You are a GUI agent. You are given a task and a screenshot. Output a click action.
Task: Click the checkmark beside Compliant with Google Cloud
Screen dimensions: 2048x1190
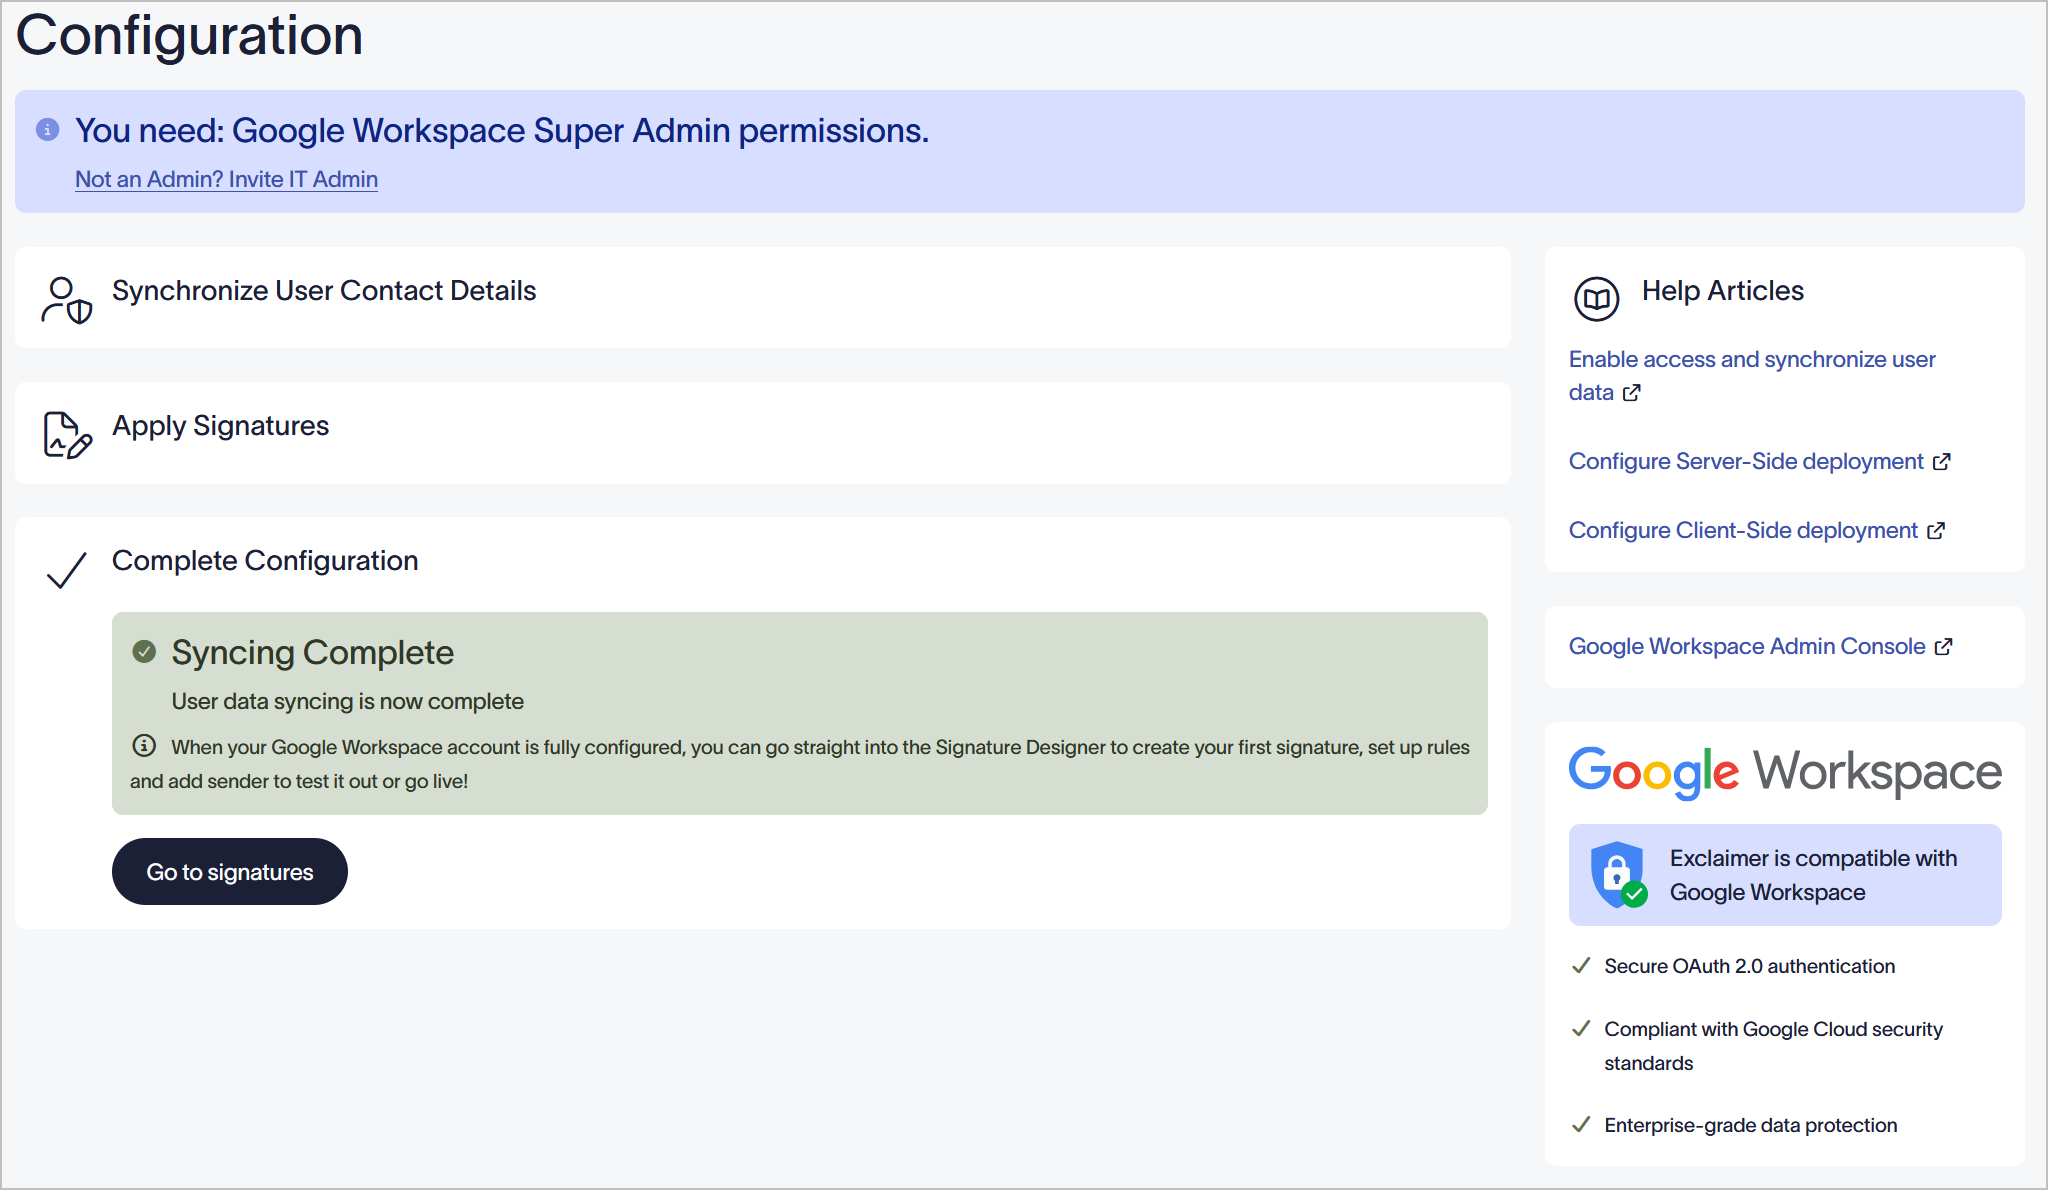[x=1581, y=1028]
